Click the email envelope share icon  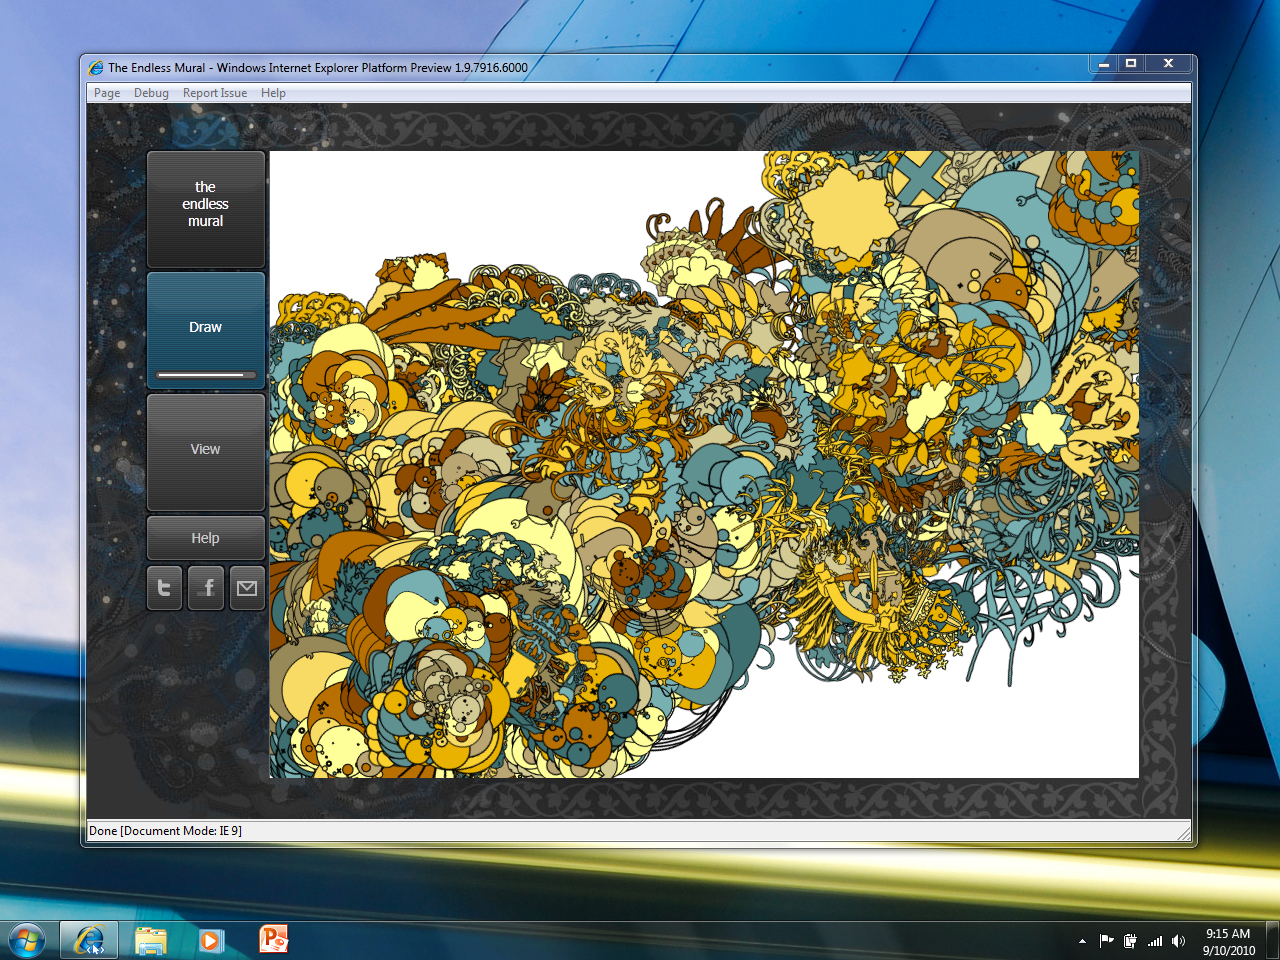click(x=247, y=588)
